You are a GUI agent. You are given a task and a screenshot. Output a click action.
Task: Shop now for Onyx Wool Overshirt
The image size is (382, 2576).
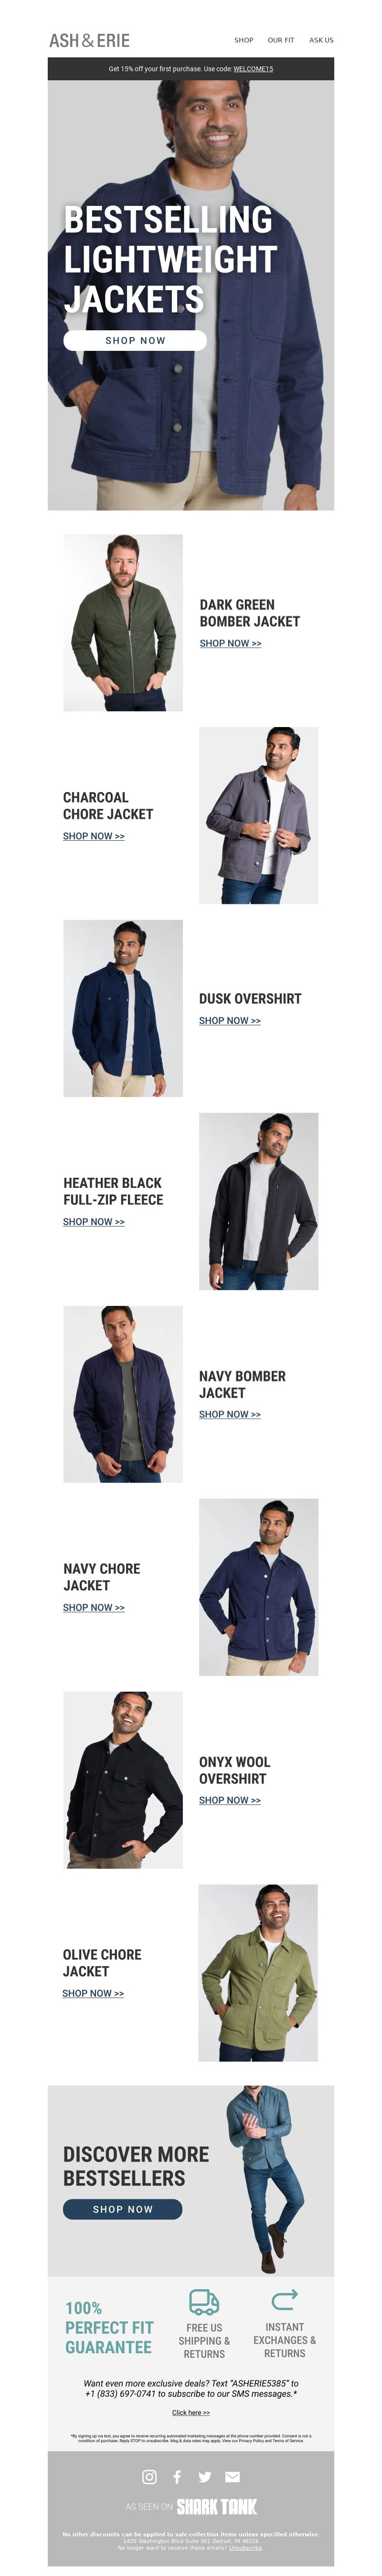tap(230, 1800)
